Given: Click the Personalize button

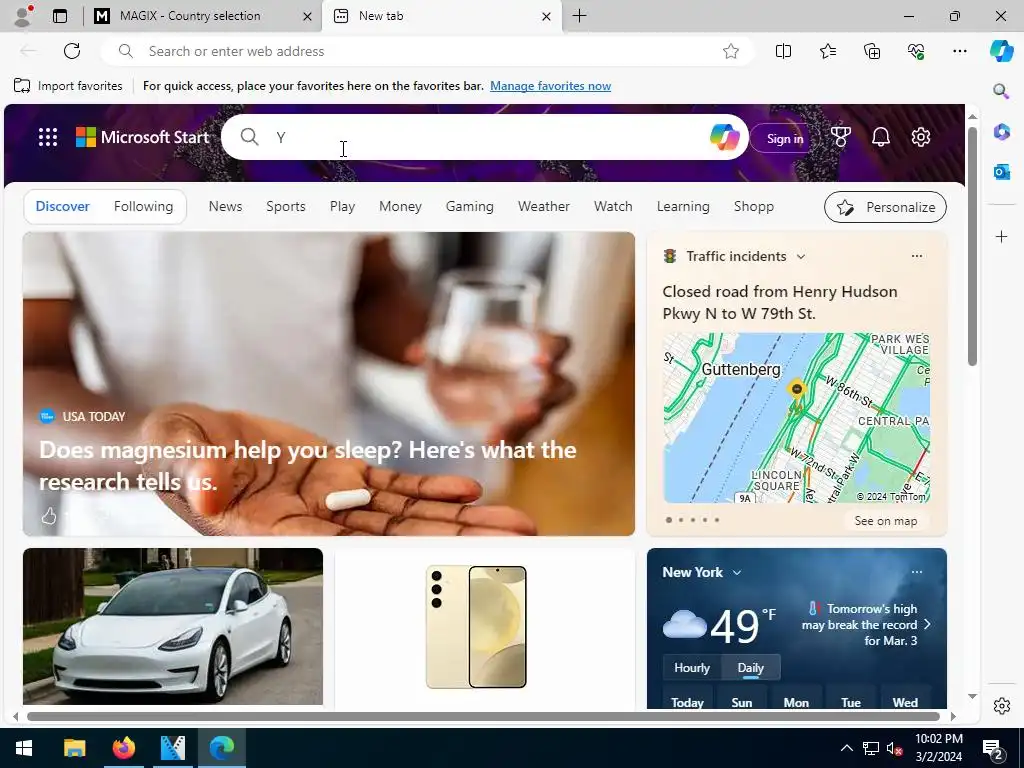Looking at the screenshot, I should click(885, 207).
